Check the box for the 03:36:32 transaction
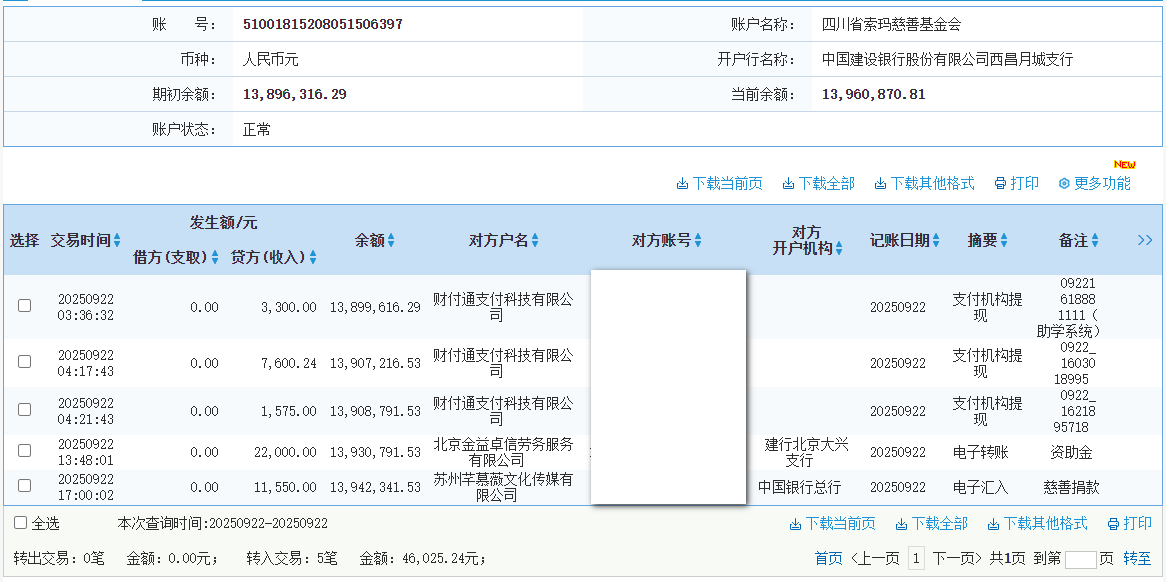Image resolution: width=1166 pixels, height=582 pixels. click(x=25, y=306)
